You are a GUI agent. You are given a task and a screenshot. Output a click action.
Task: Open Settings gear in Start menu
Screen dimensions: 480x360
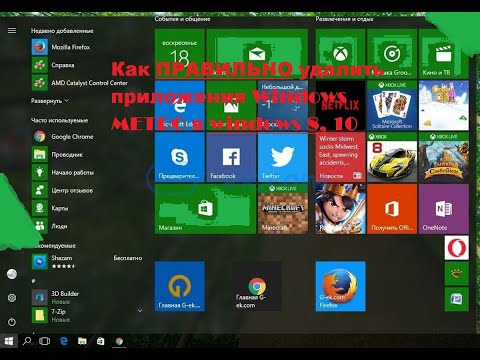pyautogui.click(x=12, y=298)
